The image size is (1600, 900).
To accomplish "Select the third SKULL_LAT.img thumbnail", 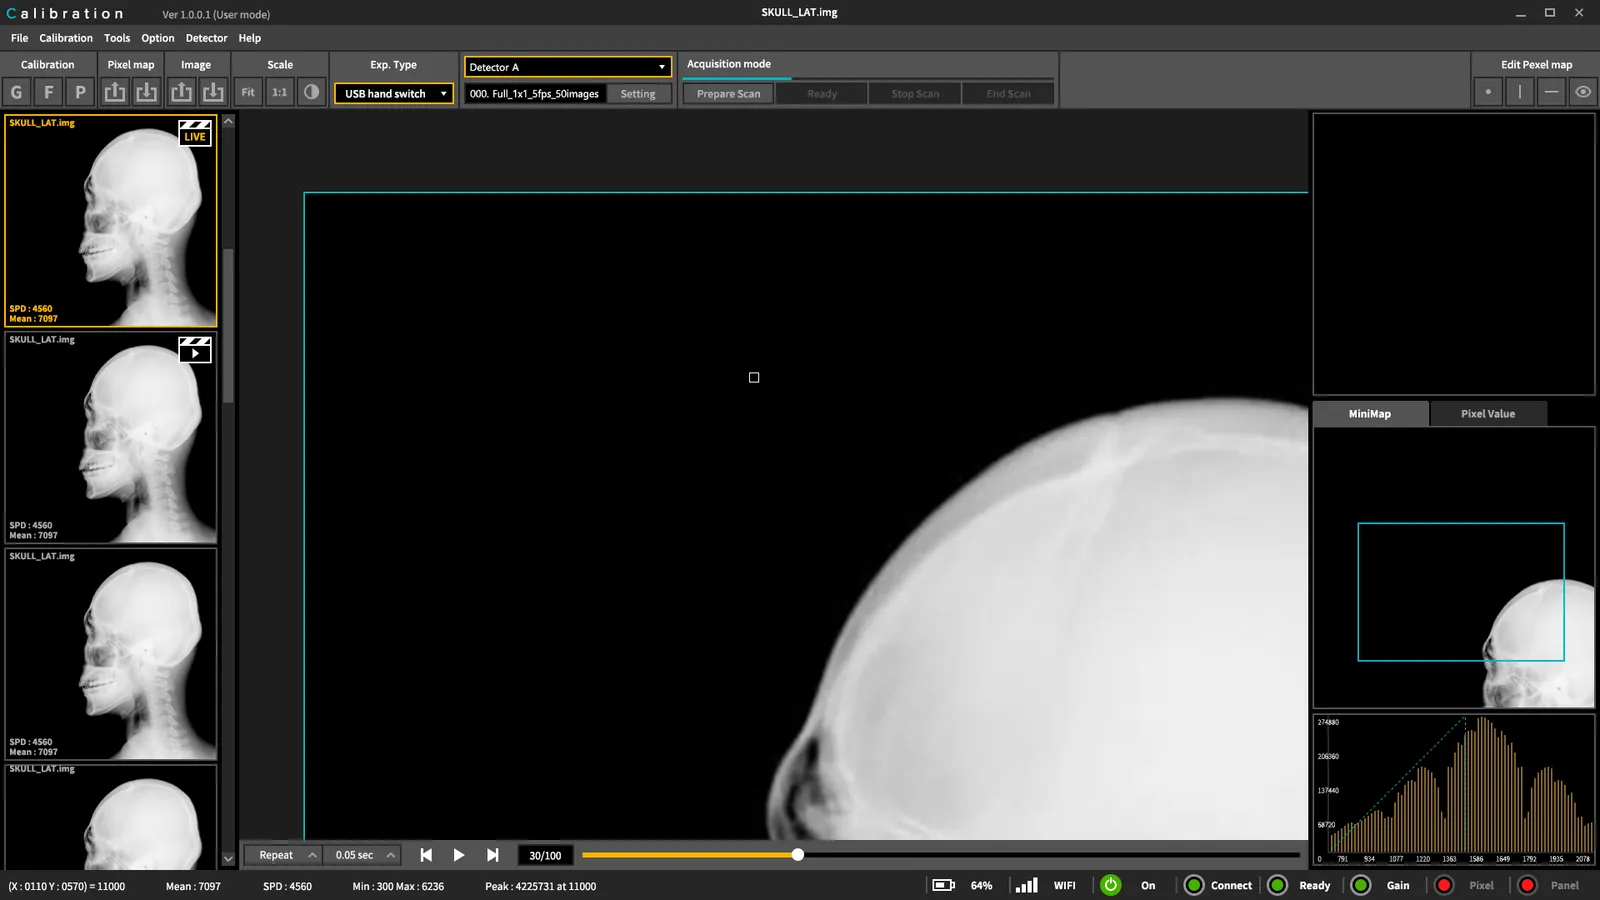I will 111,654.
